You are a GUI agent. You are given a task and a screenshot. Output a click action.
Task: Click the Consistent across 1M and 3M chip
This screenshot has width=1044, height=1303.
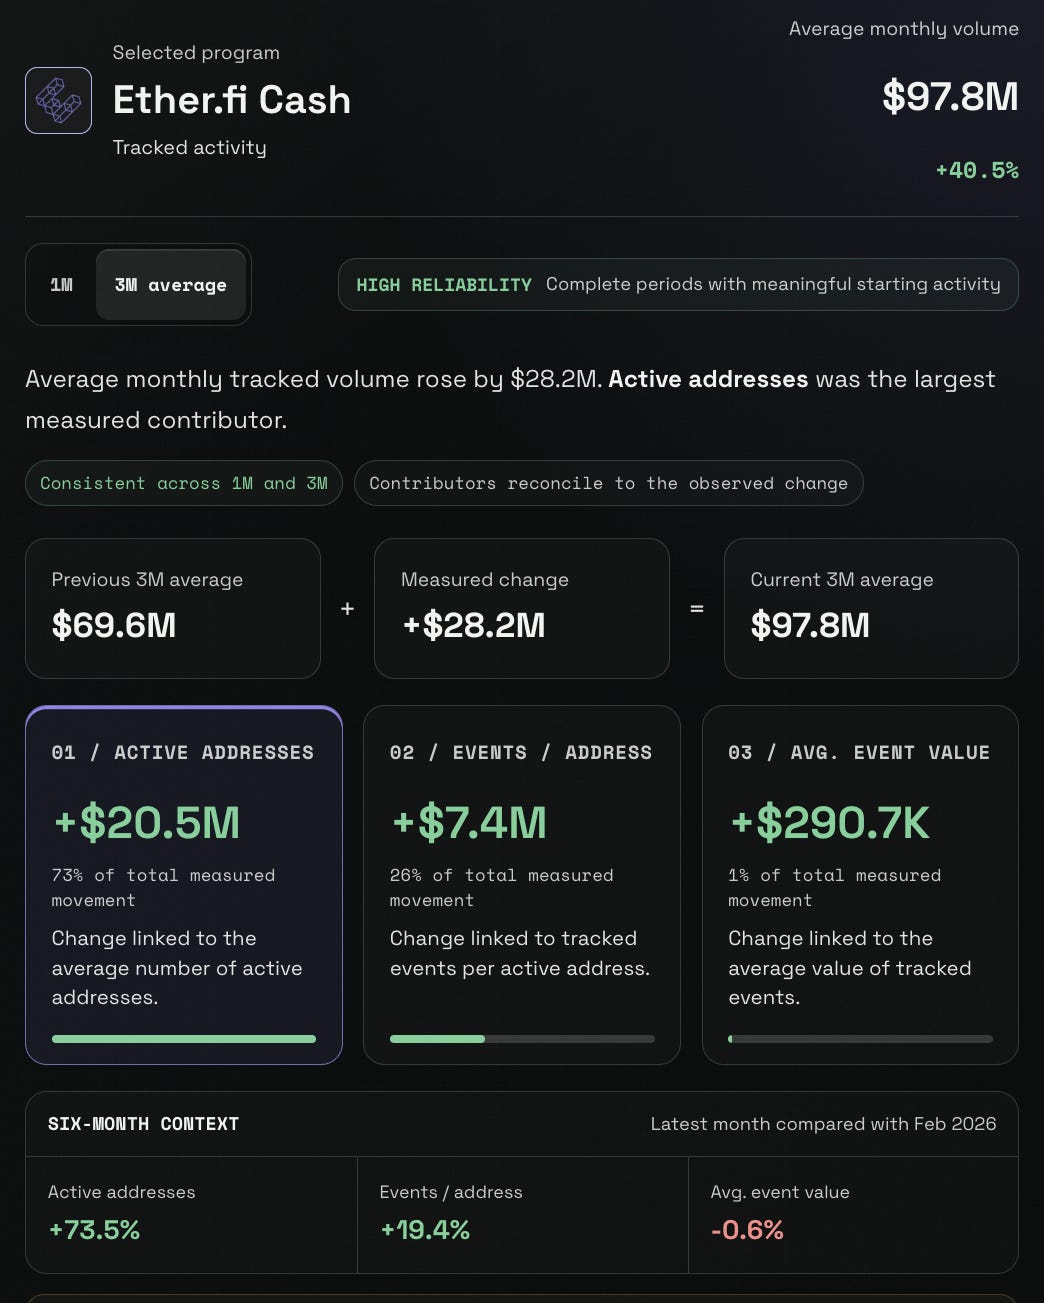pos(184,483)
